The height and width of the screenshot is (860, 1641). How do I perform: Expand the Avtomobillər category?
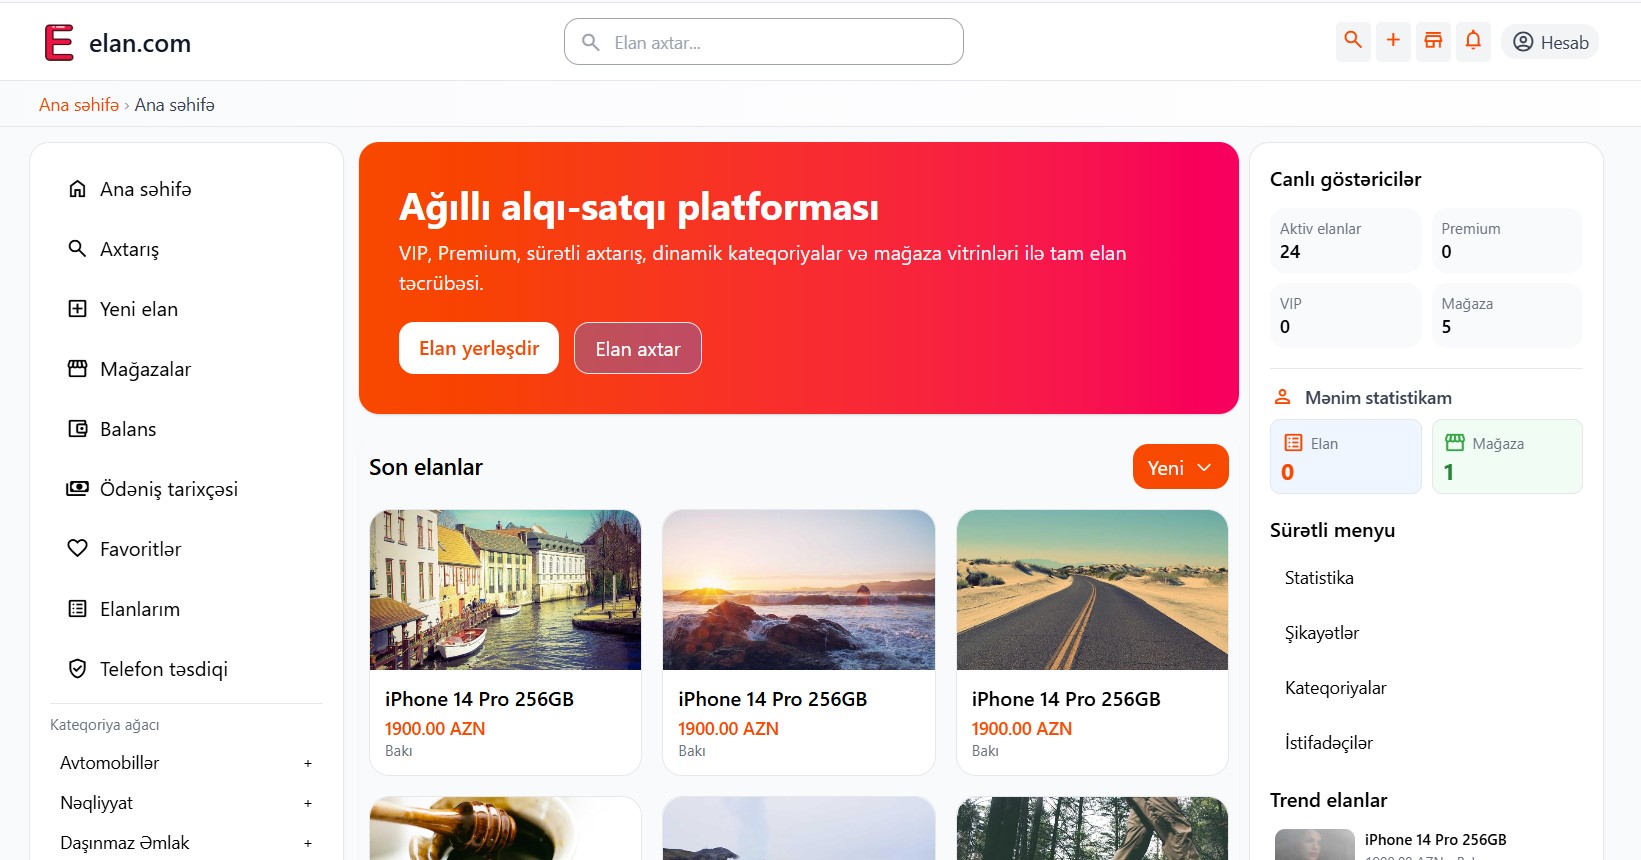[x=307, y=764]
